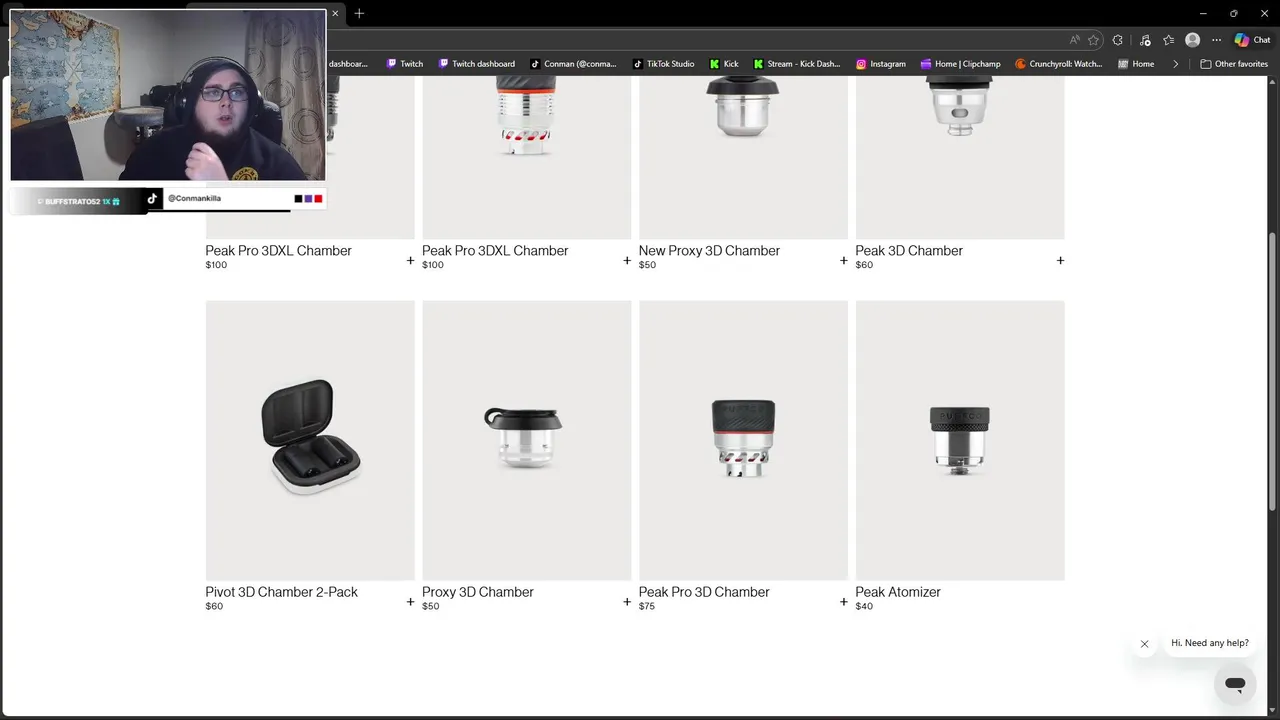Screen dimensions: 1280x720
Task: Click the @Conmankilla TikTok overlay label
Action: [194, 198]
